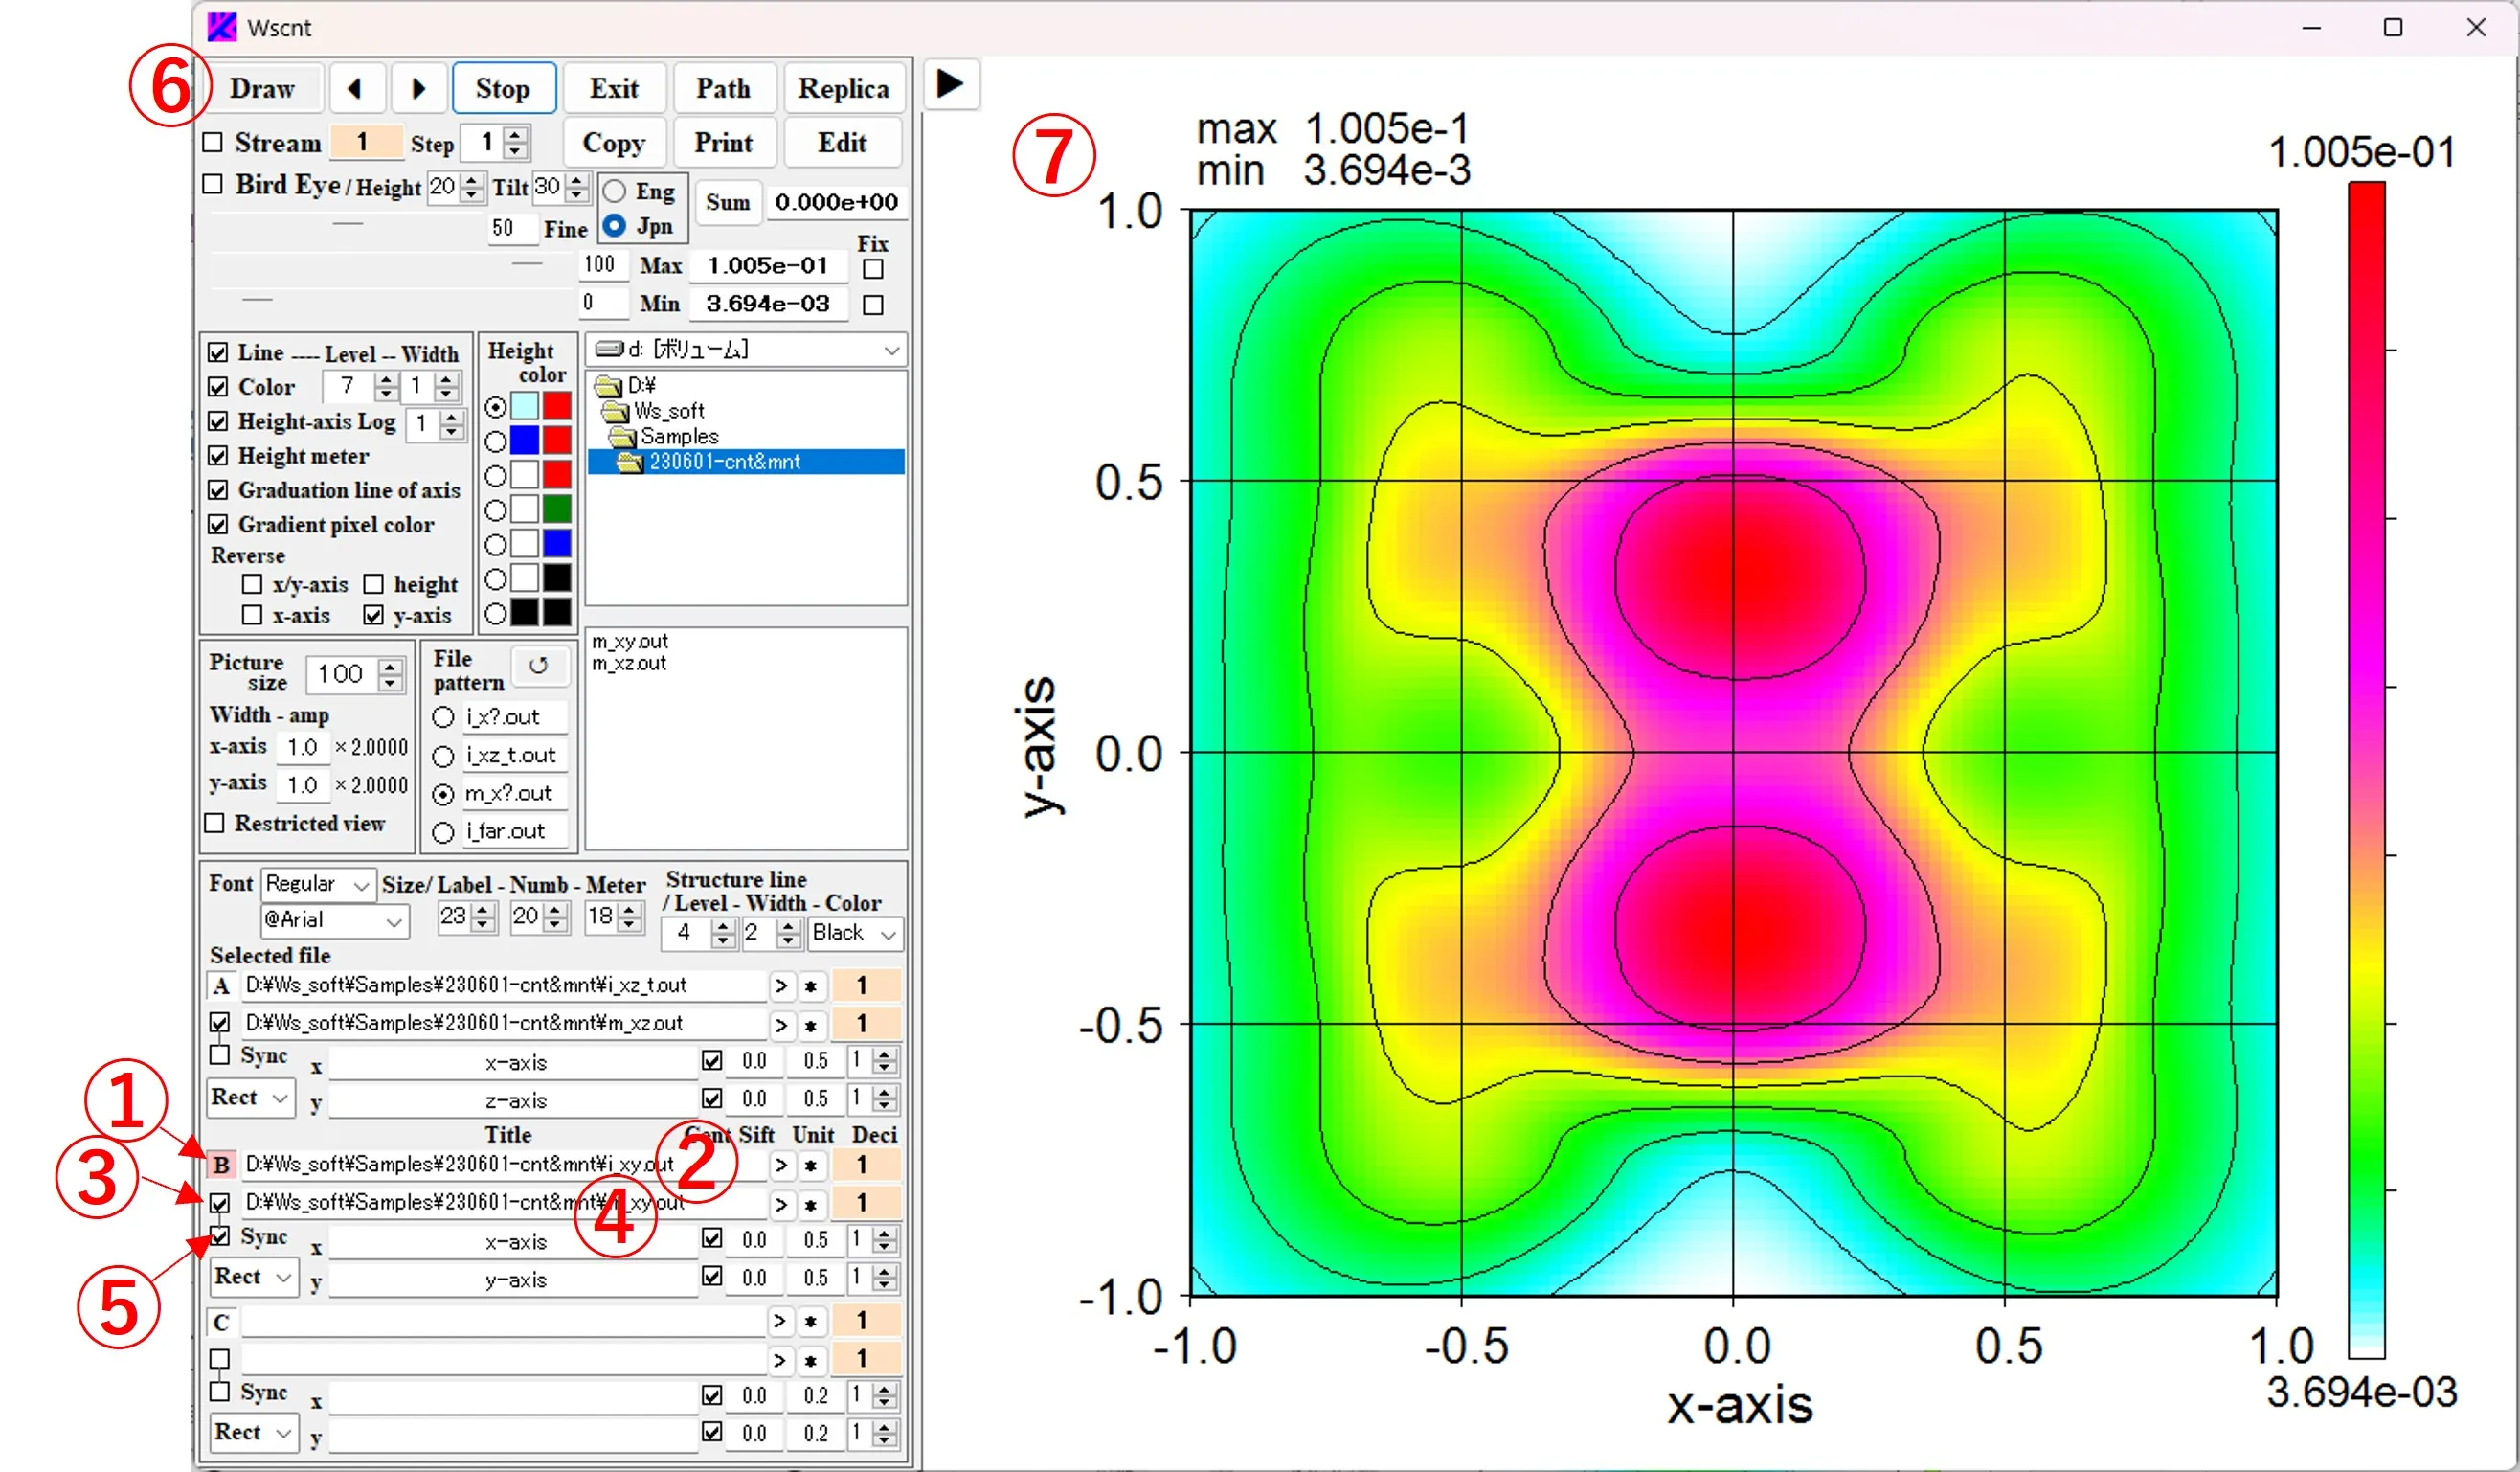The height and width of the screenshot is (1472, 2520).
Task: Click the Wscnt app icon in title bar
Action: pos(221,27)
